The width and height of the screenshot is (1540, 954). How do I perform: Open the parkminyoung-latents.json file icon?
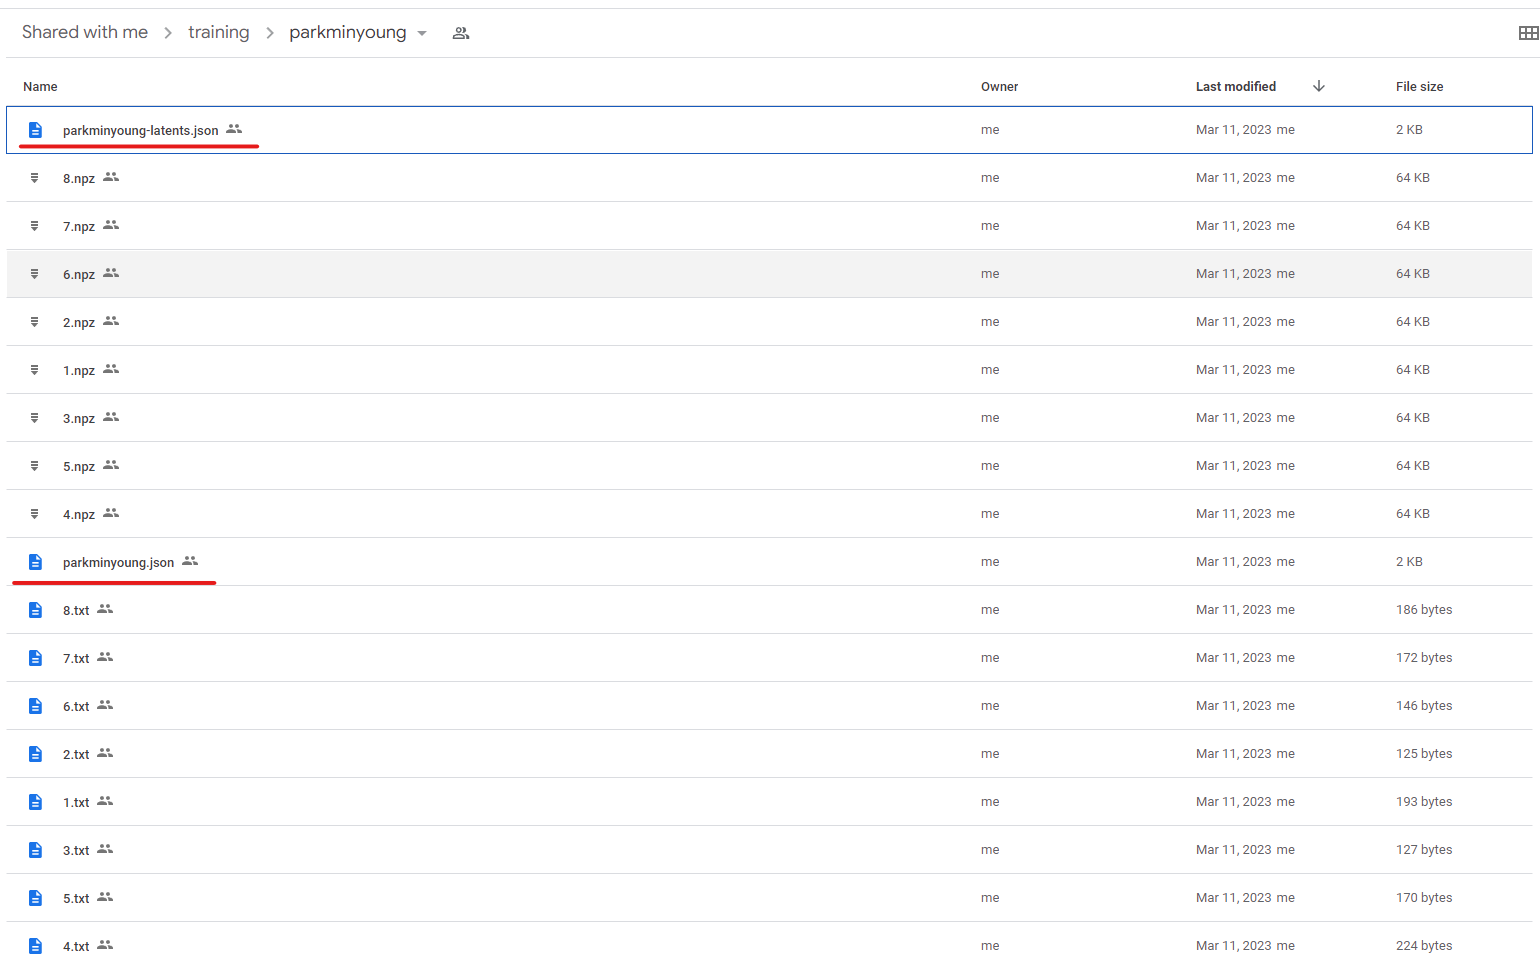[35, 129]
